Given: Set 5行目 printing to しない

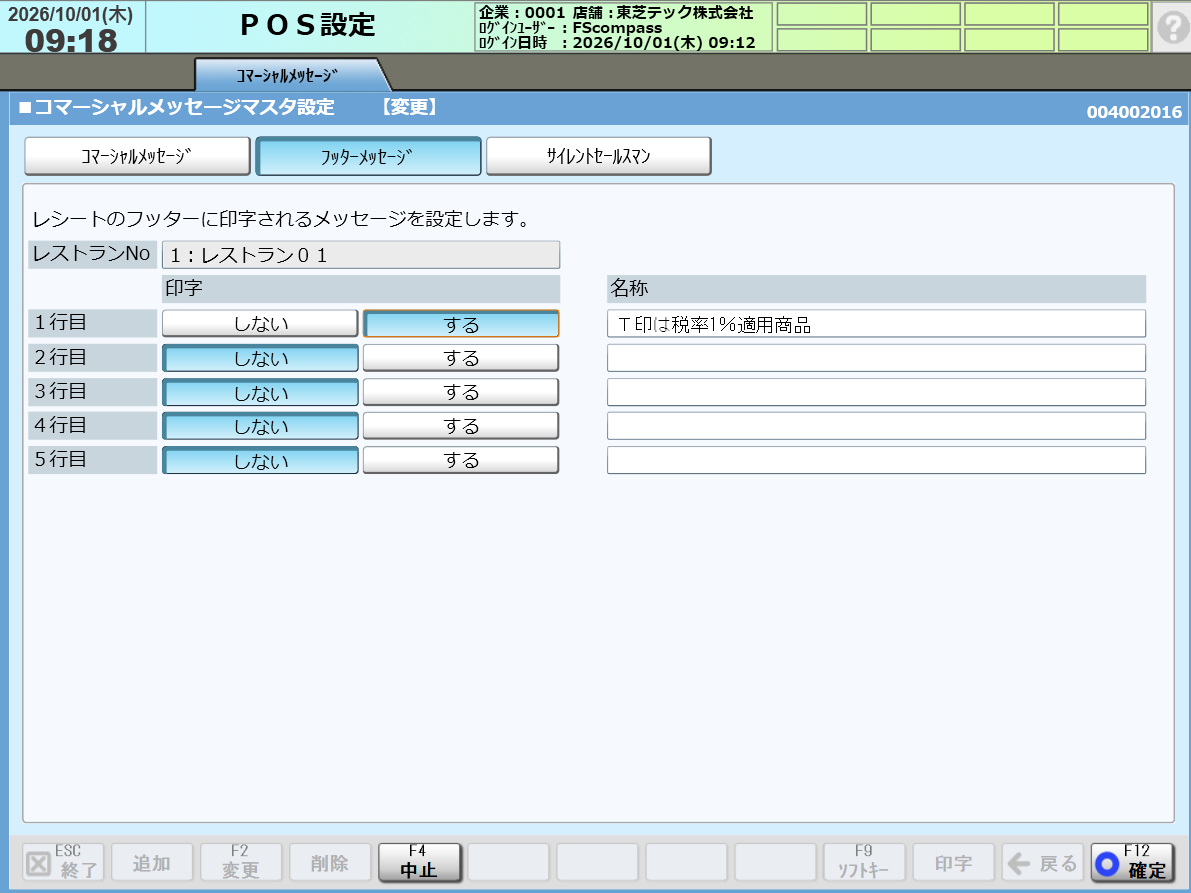Looking at the screenshot, I should [x=260, y=460].
